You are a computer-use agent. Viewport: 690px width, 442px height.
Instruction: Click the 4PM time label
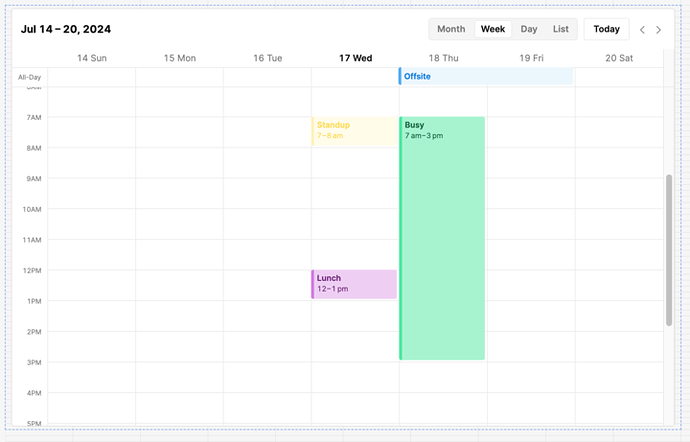[34, 393]
